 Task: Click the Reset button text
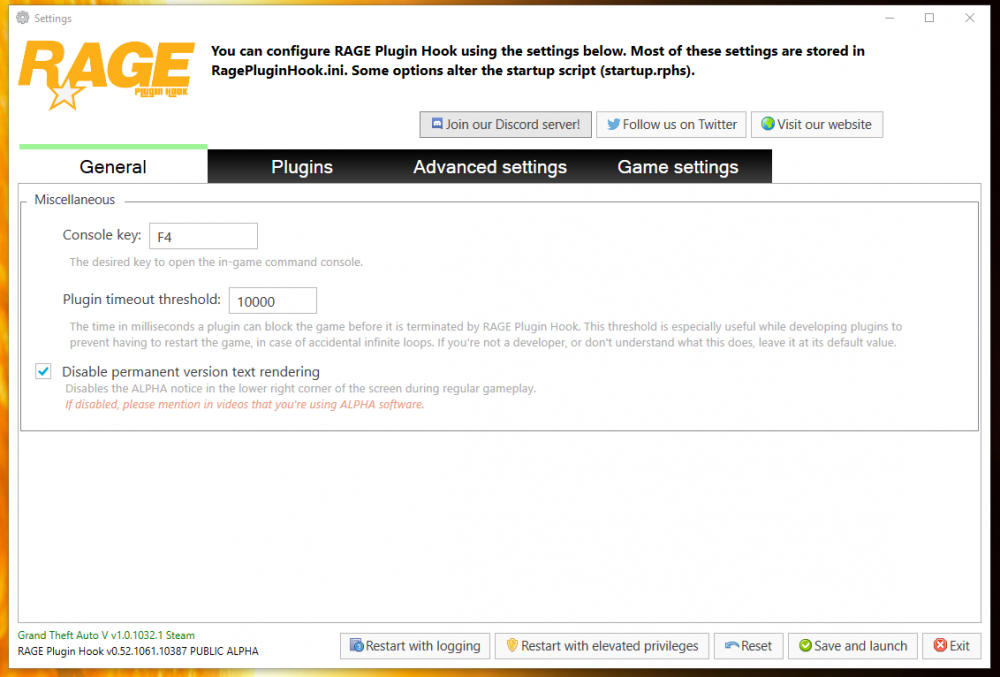click(x=756, y=646)
